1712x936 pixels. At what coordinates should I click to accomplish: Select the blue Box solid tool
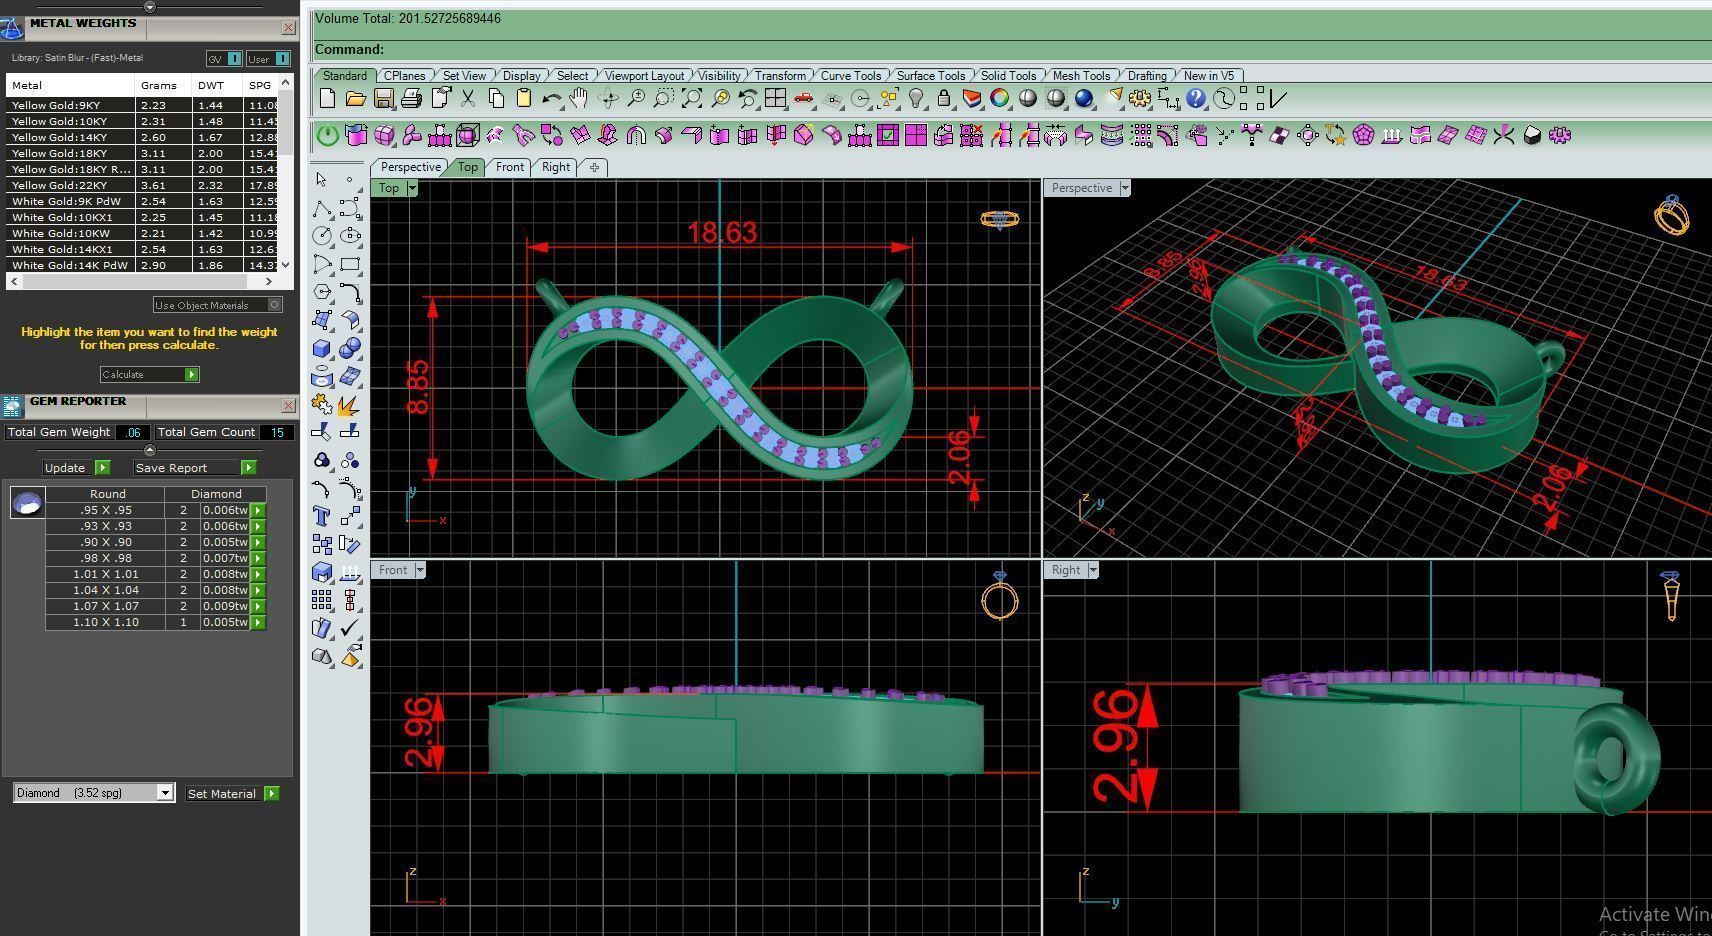point(321,348)
